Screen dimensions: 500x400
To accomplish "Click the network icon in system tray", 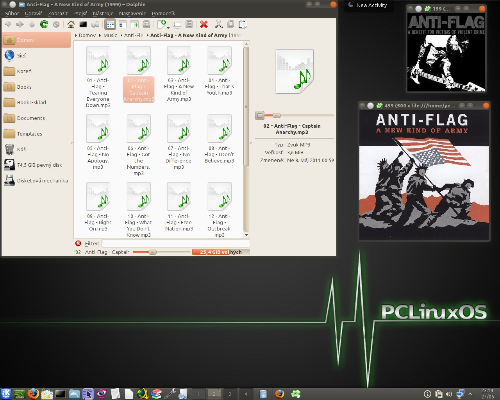I will pos(460,394).
